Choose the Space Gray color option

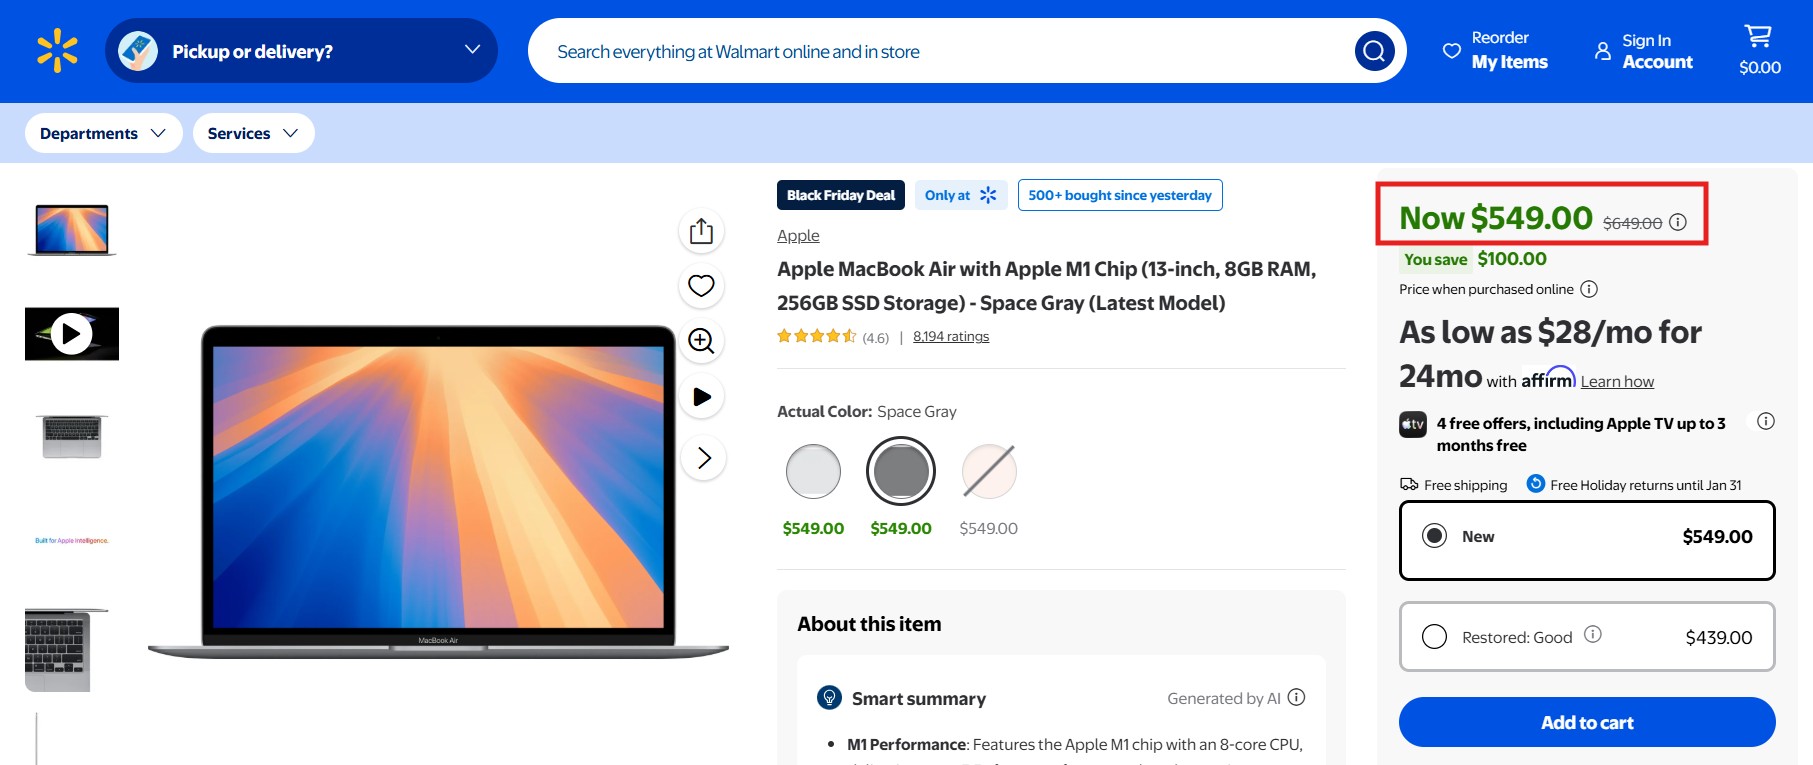[900, 470]
